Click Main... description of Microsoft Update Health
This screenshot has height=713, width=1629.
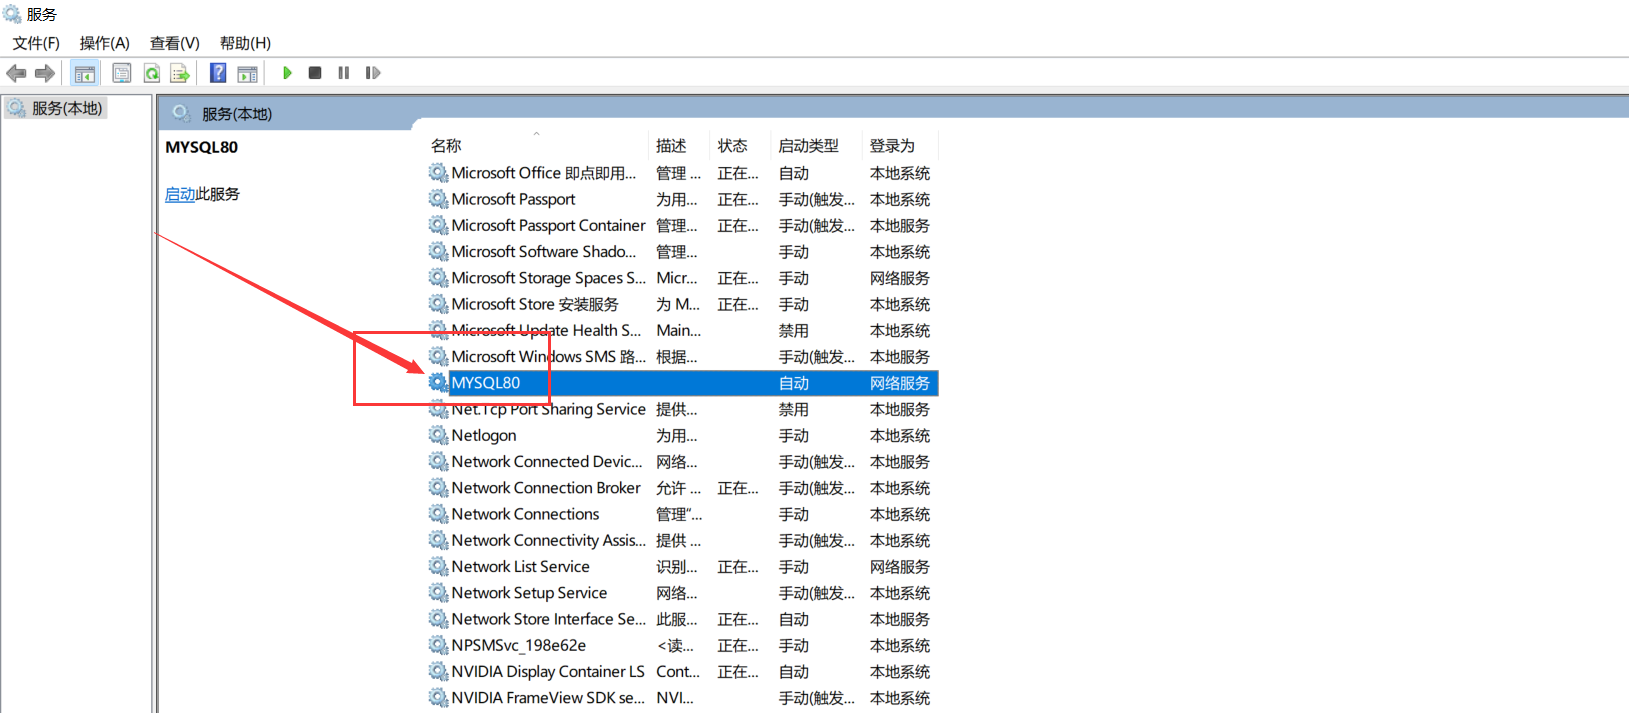678,330
